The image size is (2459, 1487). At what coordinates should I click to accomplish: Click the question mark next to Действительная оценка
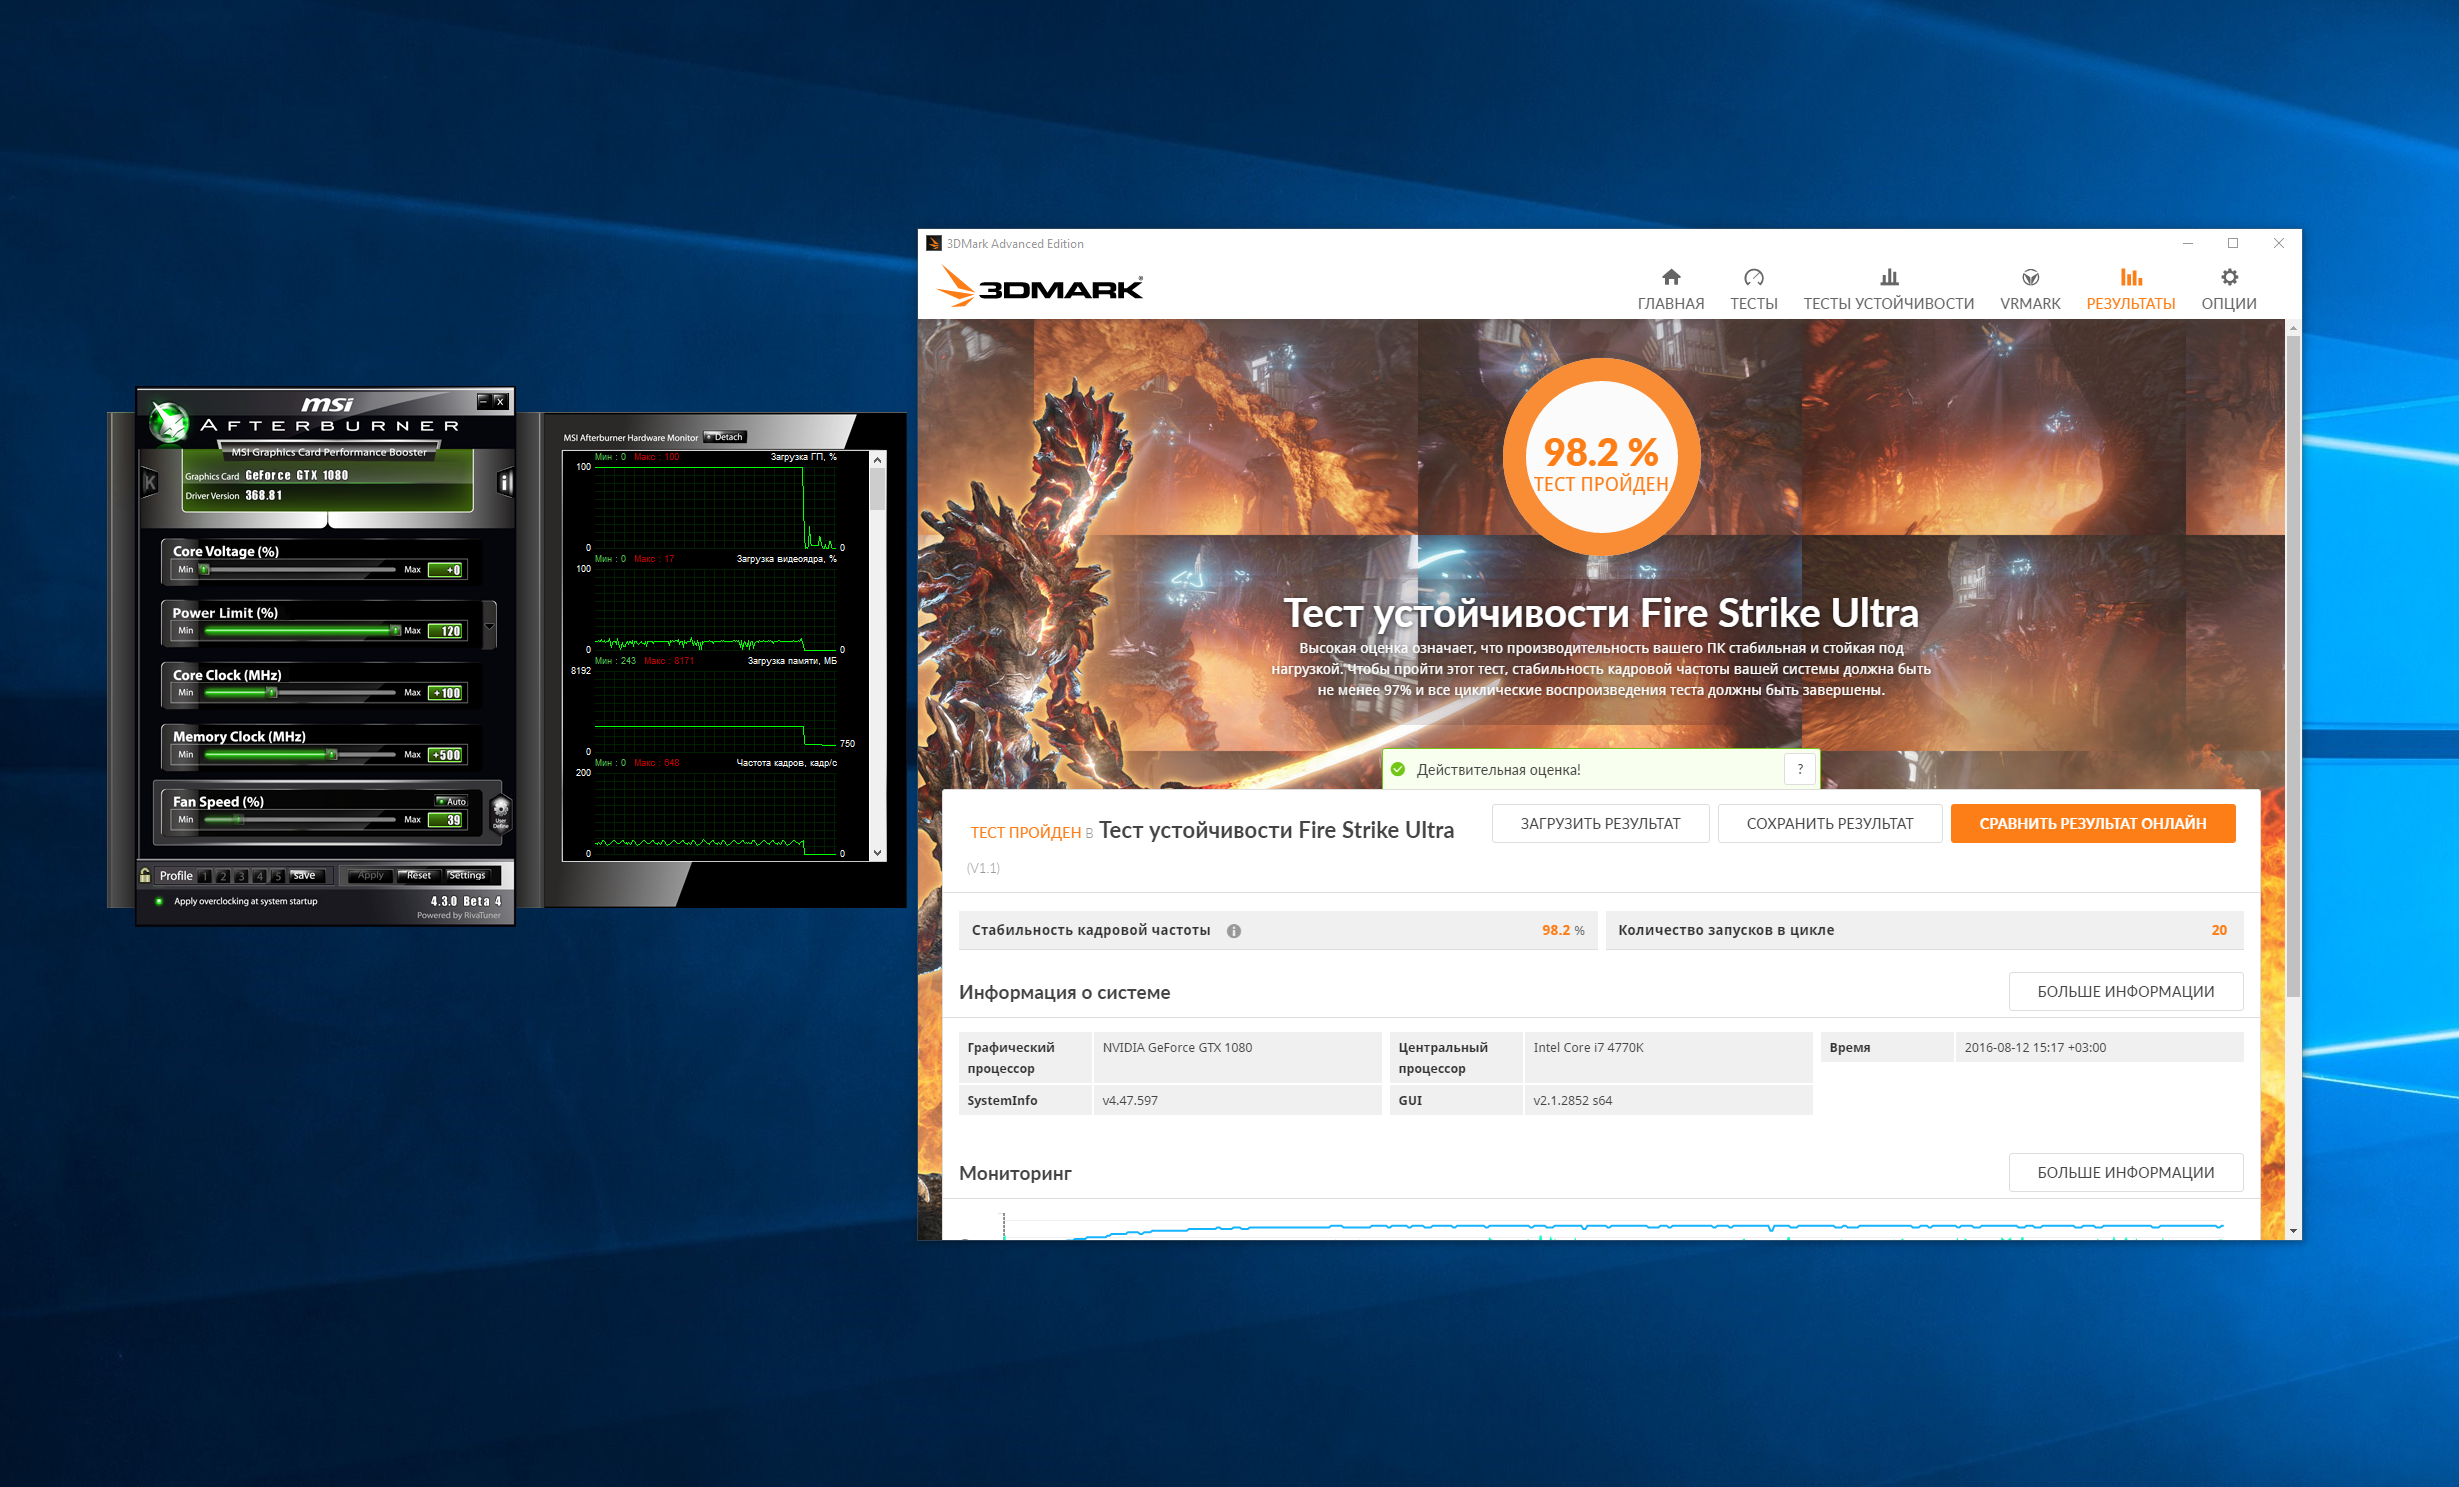[x=1800, y=769]
